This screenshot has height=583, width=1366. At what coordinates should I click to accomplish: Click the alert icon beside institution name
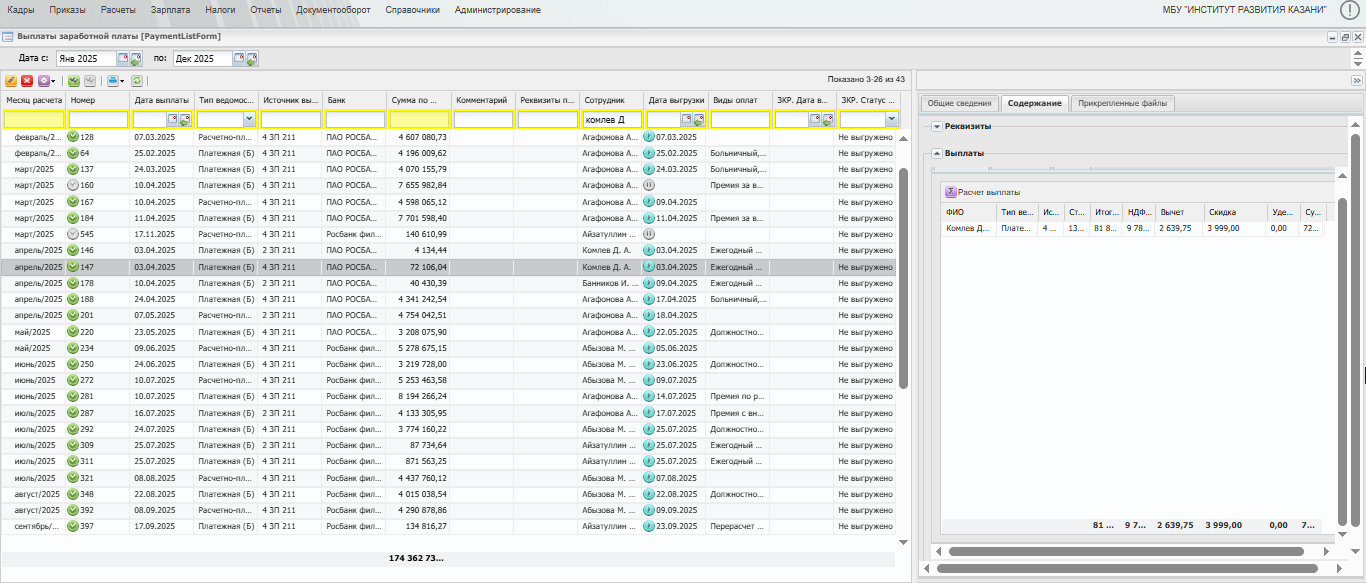[1349, 10]
